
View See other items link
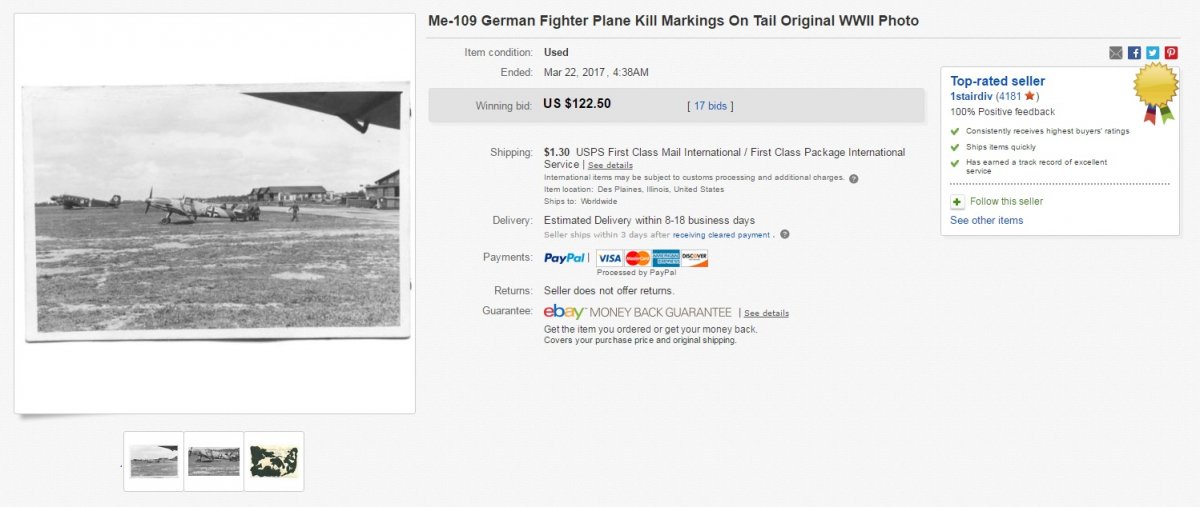point(986,221)
